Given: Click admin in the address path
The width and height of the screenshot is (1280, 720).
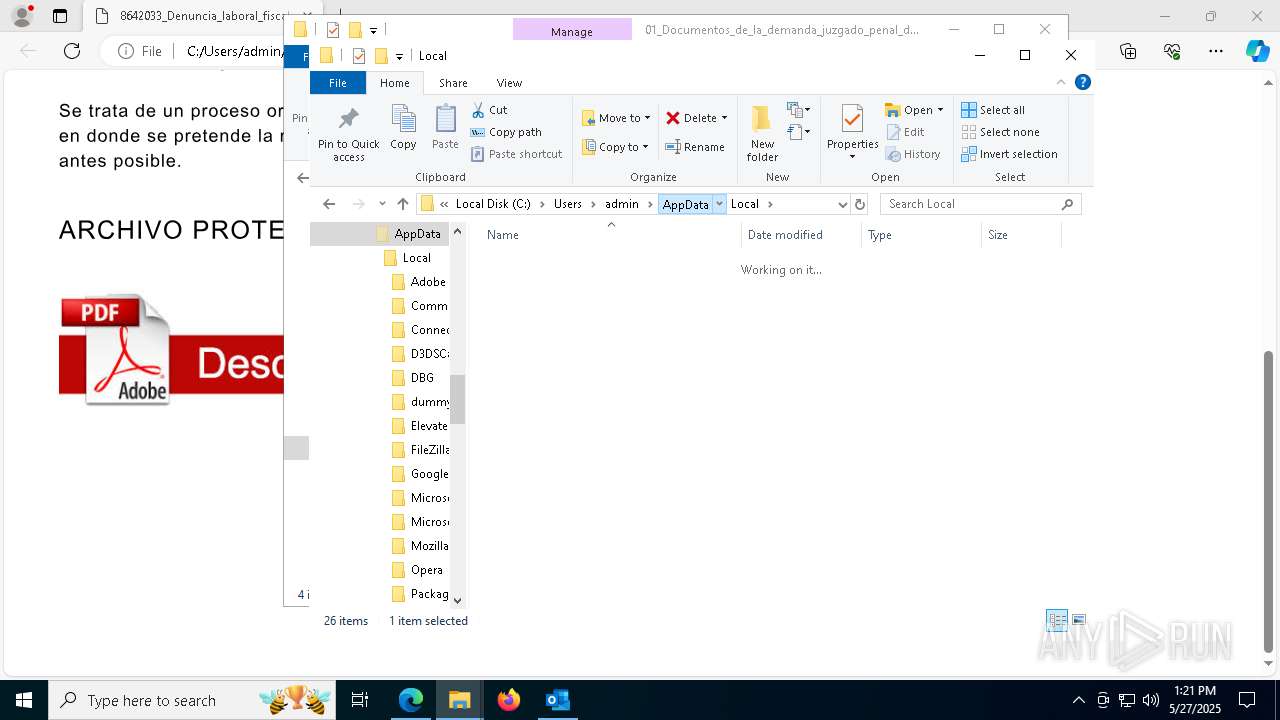Looking at the screenshot, I should click(x=621, y=204).
